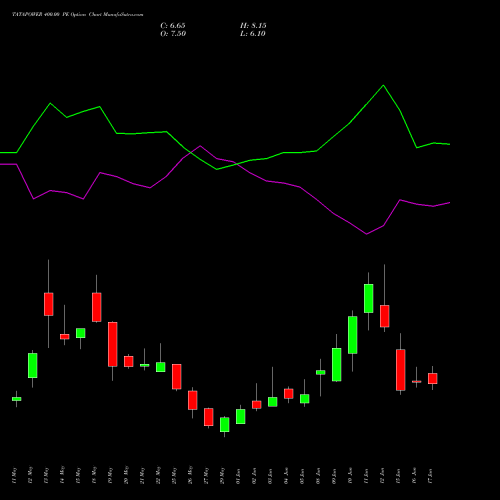Click the purple indicator line's lowest trough
The image size is (500, 500).
point(367,234)
